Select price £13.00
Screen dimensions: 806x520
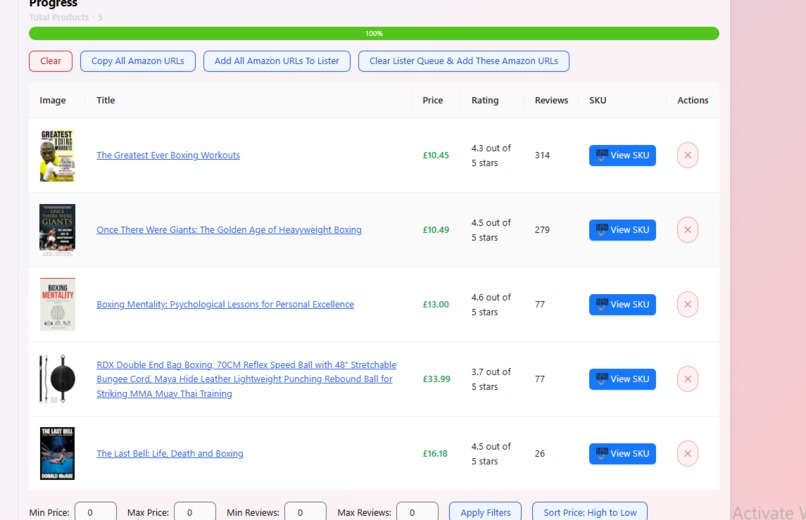[x=435, y=304]
